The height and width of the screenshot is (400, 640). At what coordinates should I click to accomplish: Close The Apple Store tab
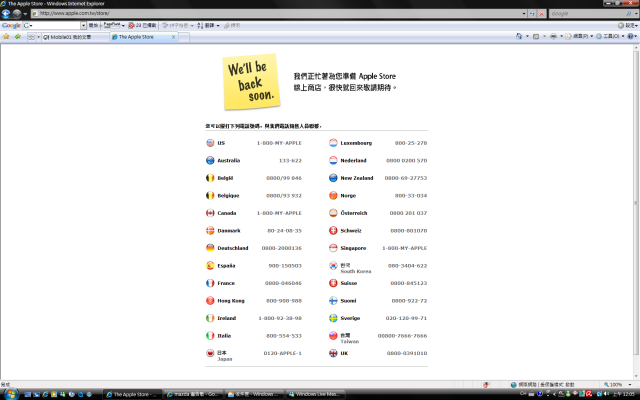pyautogui.click(x=173, y=37)
